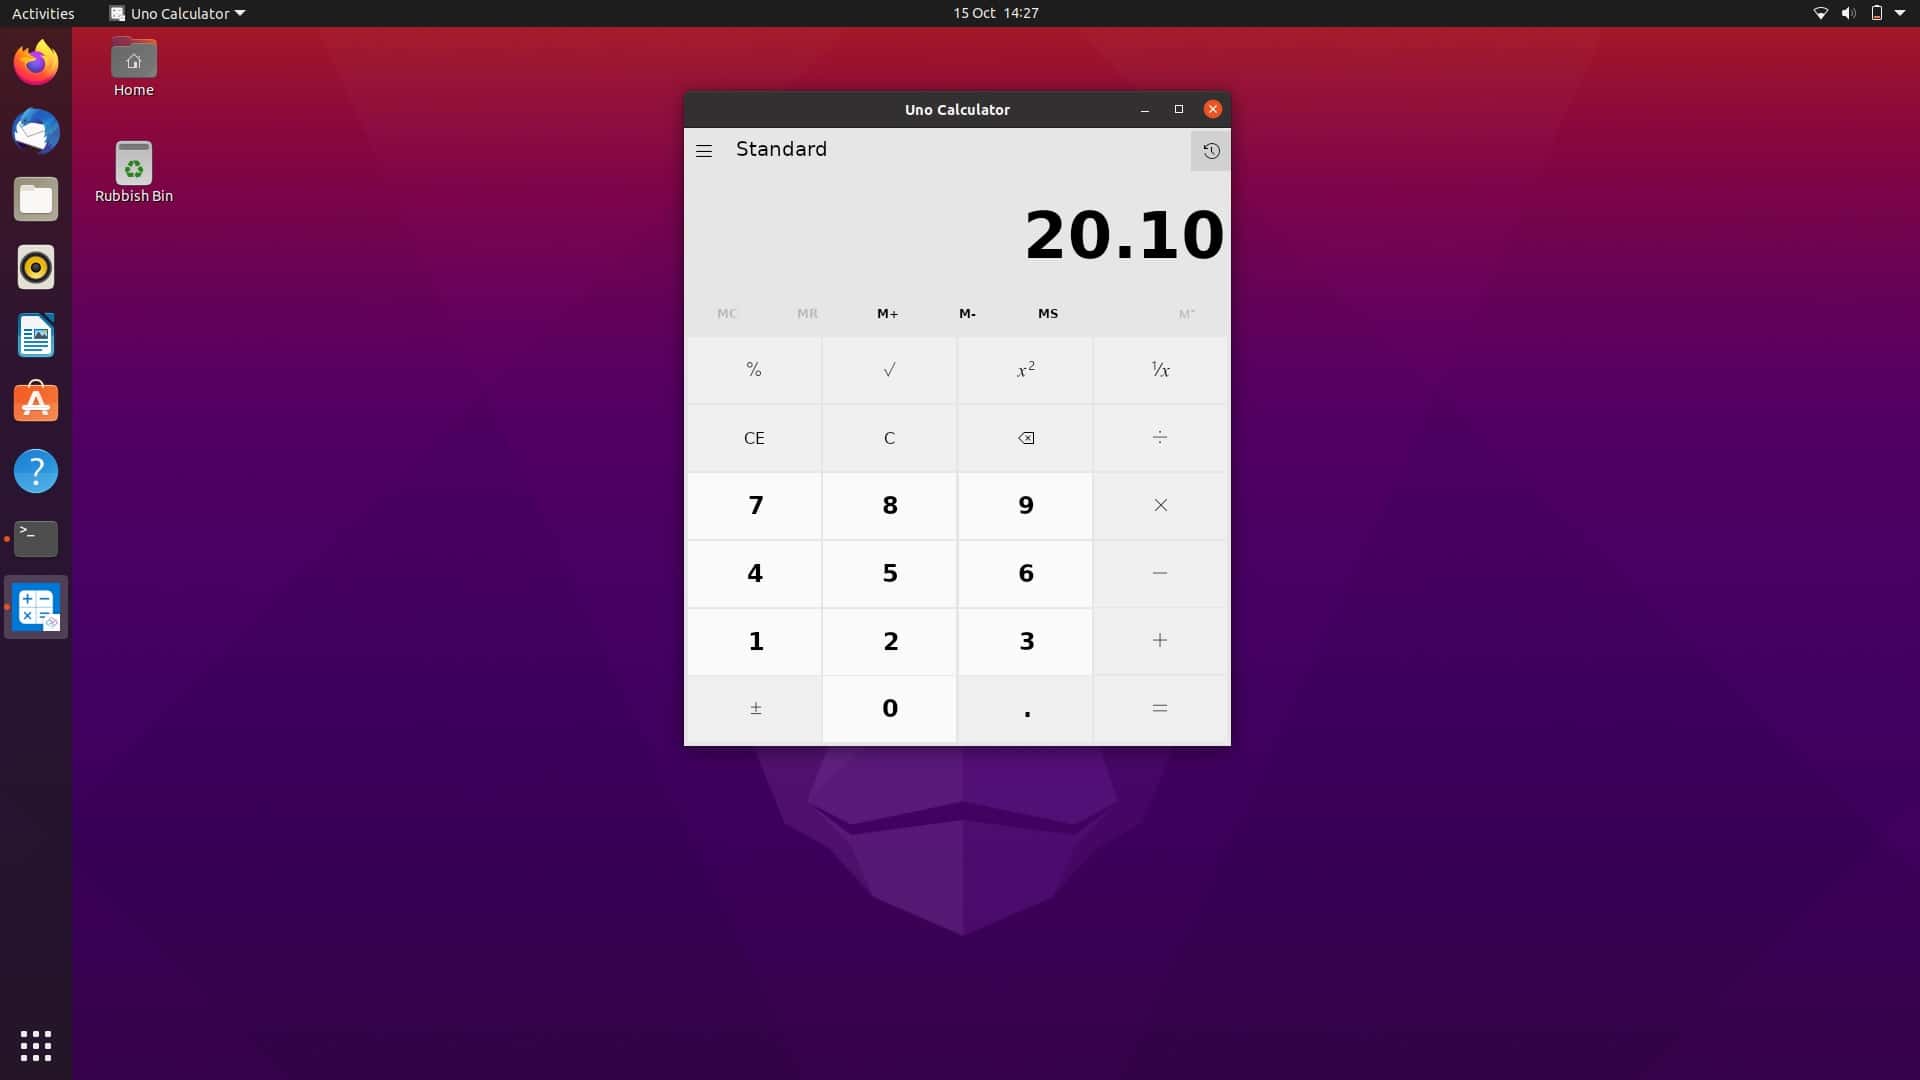Click the Uno Calculator taskbar menu item
The width and height of the screenshot is (1920, 1080).
pos(178,13)
